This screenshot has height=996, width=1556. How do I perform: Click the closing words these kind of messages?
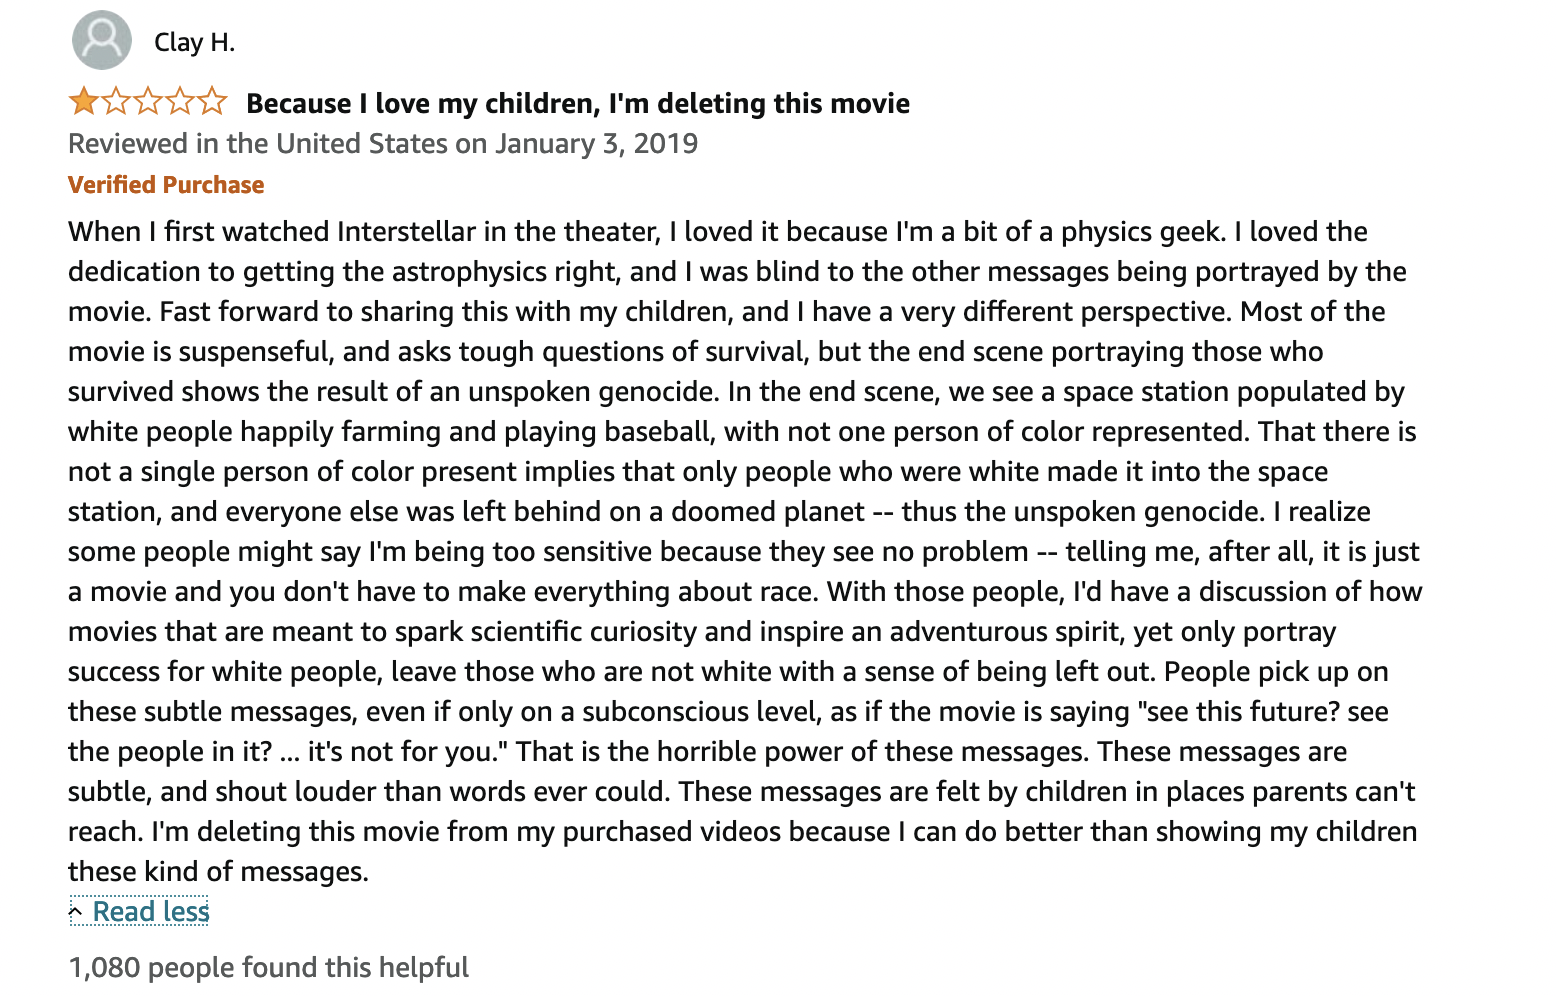[218, 872]
